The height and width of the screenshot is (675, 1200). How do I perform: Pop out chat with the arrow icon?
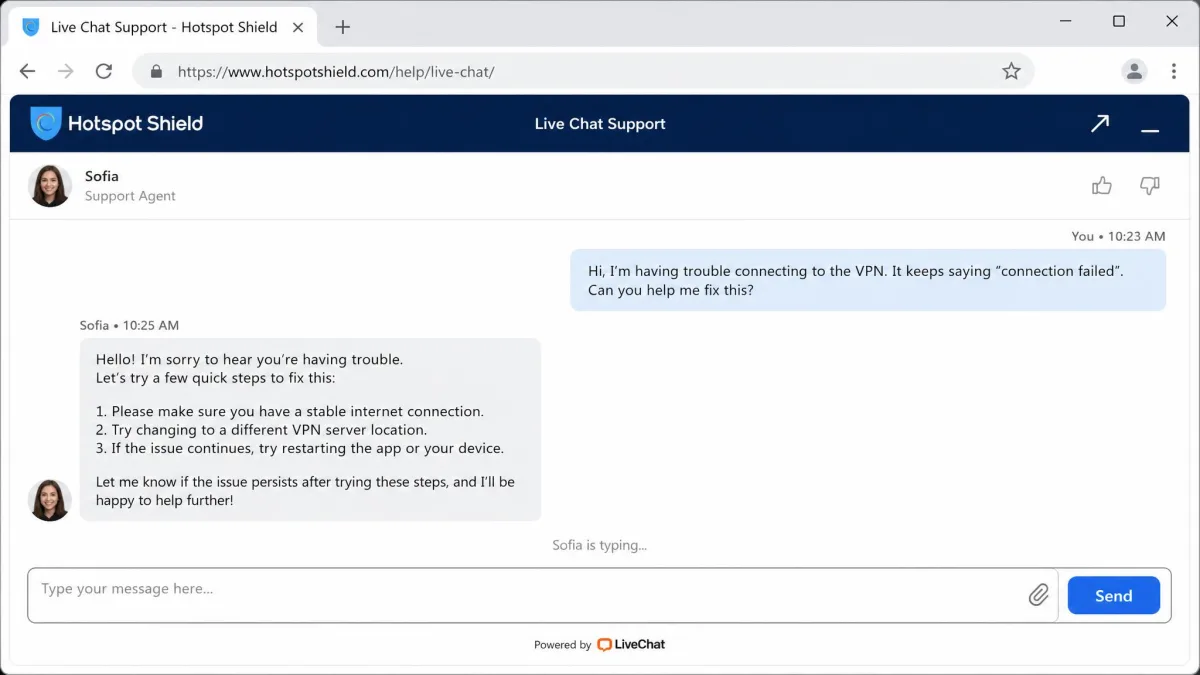(1100, 123)
